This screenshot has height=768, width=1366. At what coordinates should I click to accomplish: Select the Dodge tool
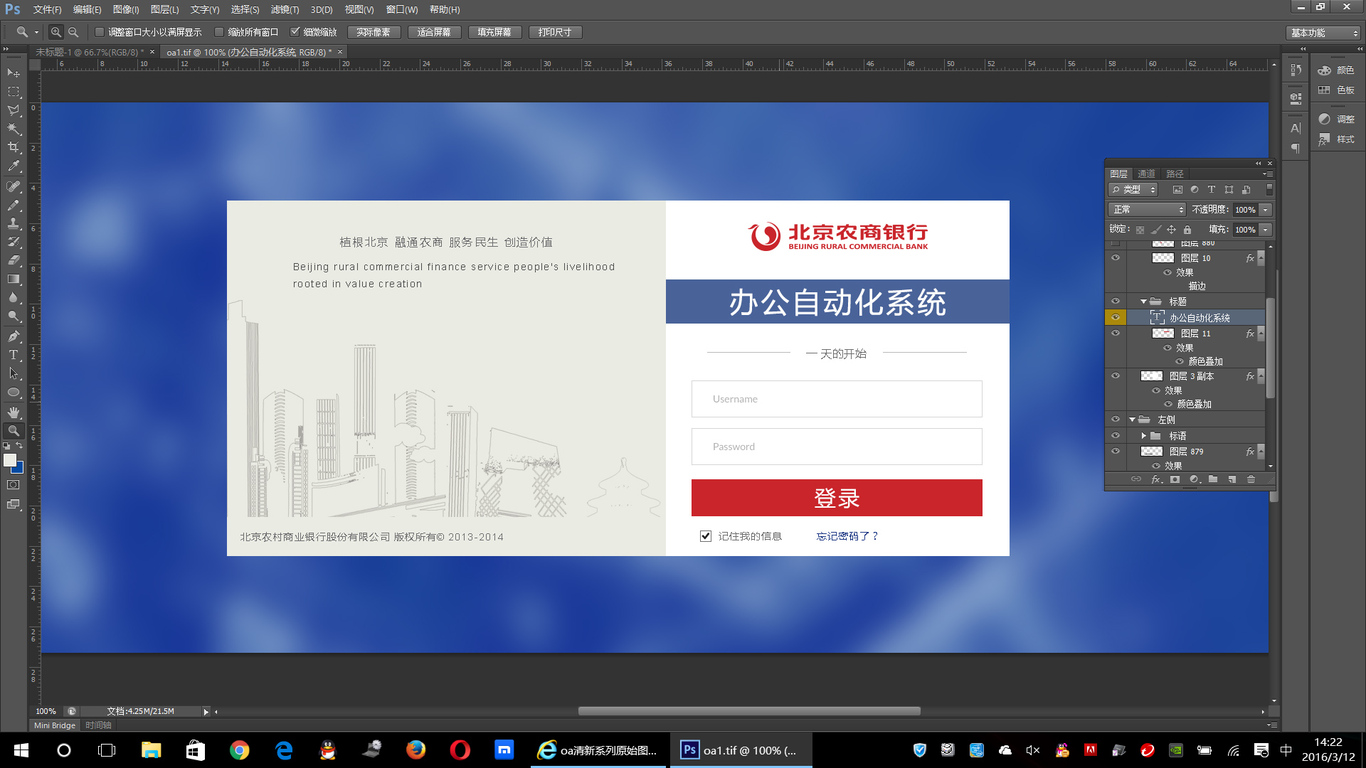[13, 317]
